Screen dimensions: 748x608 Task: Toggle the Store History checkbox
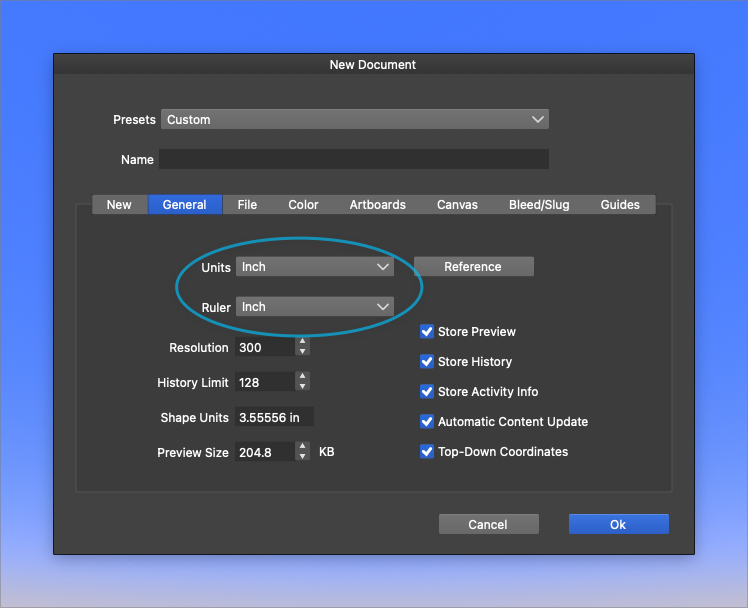pyautogui.click(x=427, y=362)
